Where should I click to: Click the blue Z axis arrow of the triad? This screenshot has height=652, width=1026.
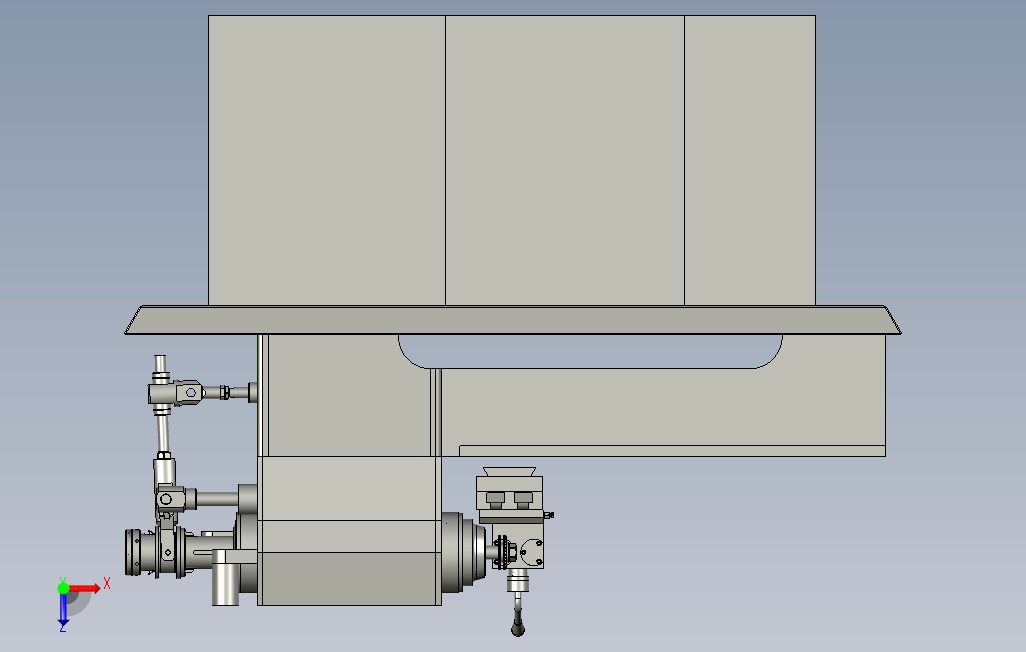tap(63, 609)
